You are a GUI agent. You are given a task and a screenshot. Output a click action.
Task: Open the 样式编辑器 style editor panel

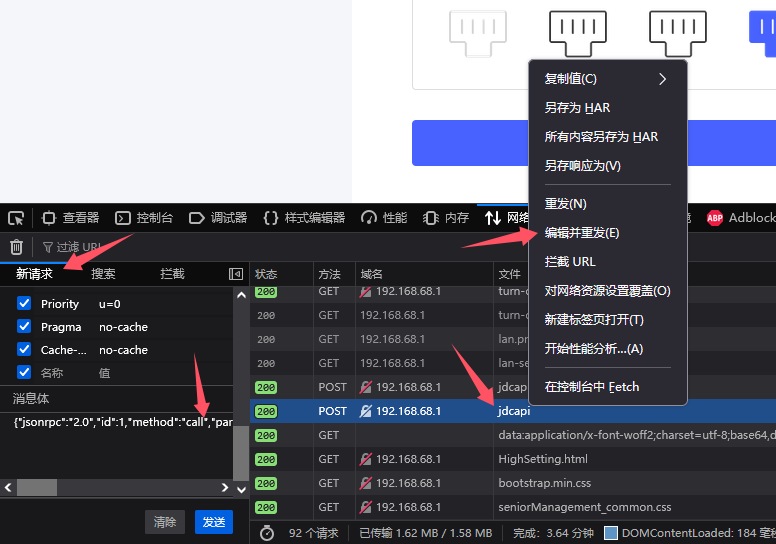pyautogui.click(x=304, y=218)
